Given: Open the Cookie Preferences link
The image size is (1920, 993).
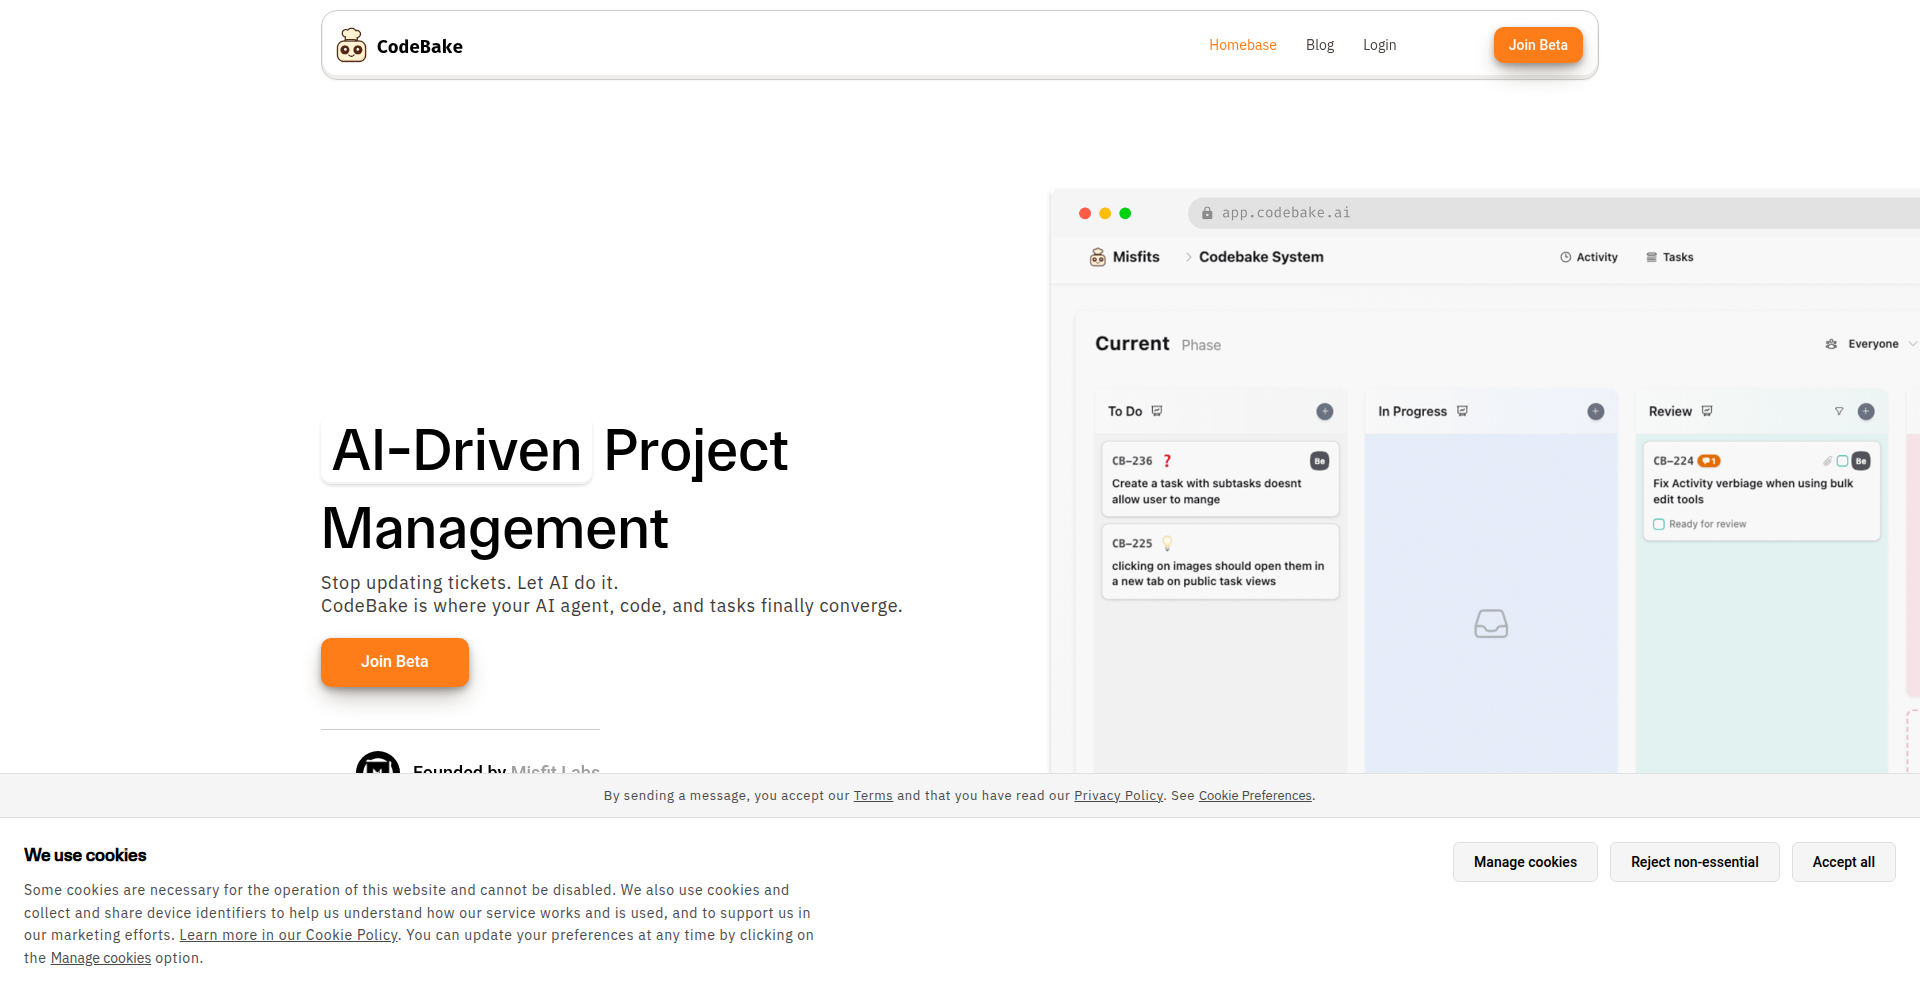Looking at the screenshot, I should pos(1255,796).
